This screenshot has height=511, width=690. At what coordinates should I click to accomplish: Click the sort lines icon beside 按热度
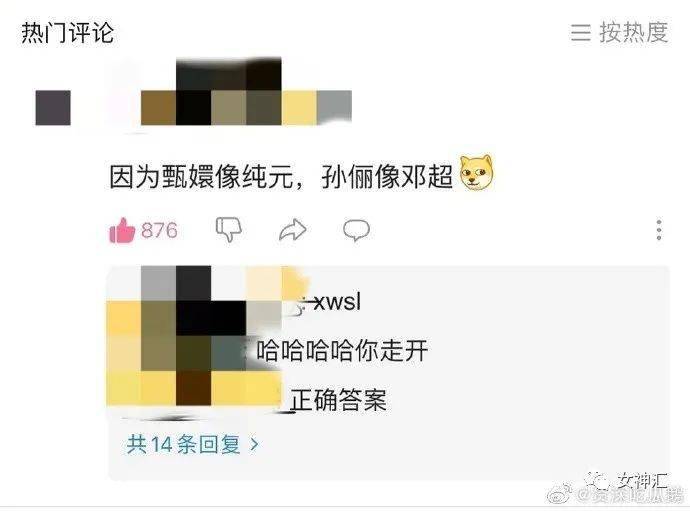click(580, 33)
